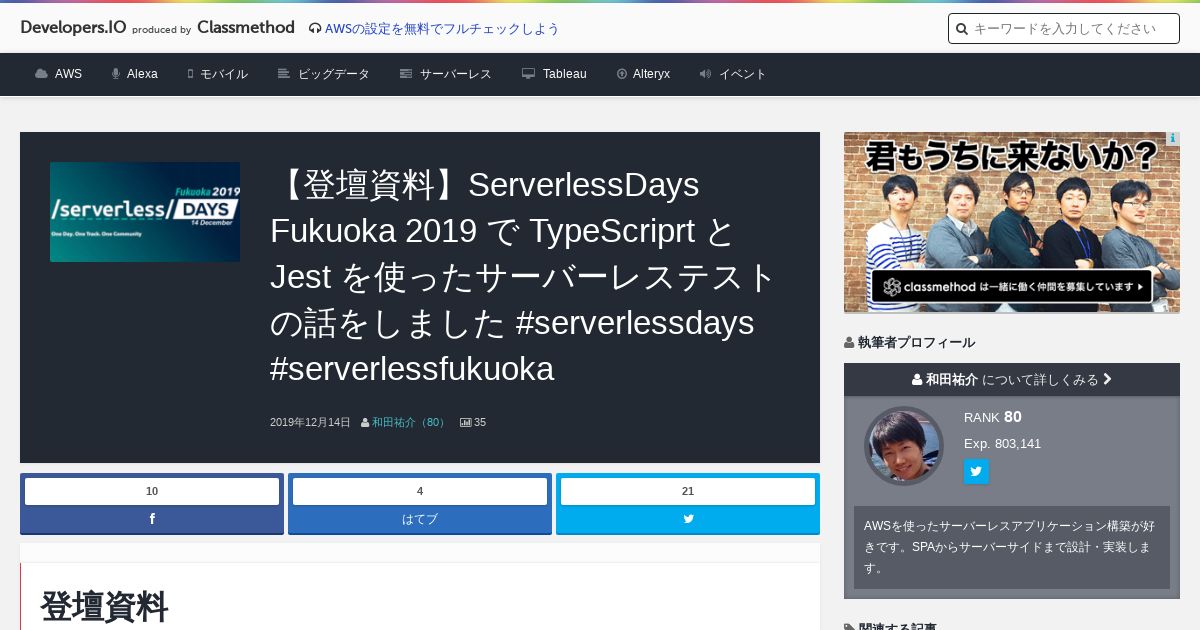Screen dimensions: 1200x630
Task: Bookmark the article with はてブ button
Action: [420, 519]
